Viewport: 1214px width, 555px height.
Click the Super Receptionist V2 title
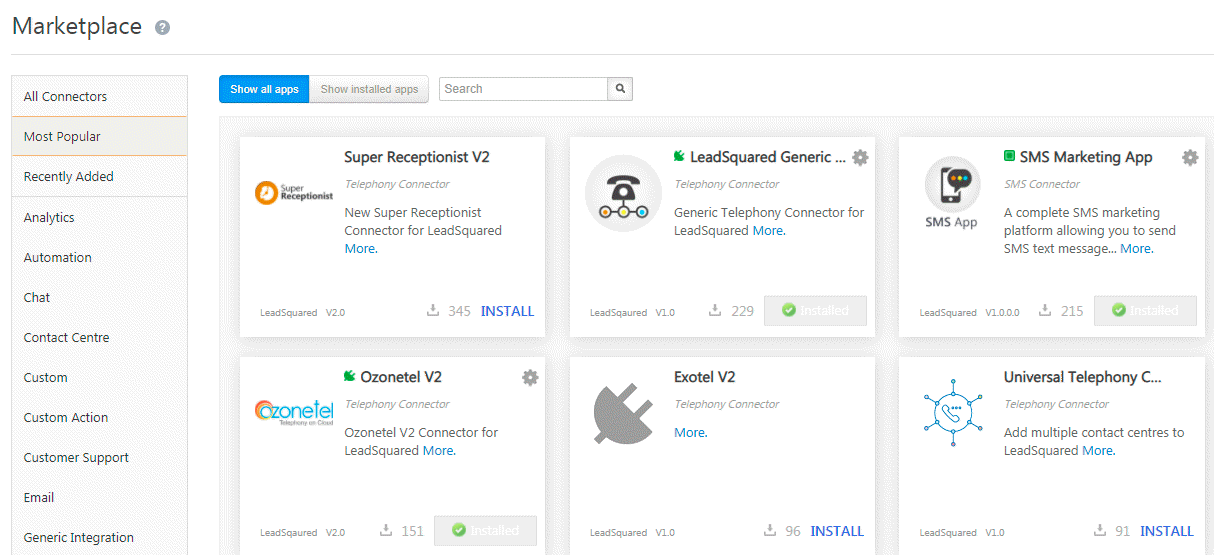417,157
